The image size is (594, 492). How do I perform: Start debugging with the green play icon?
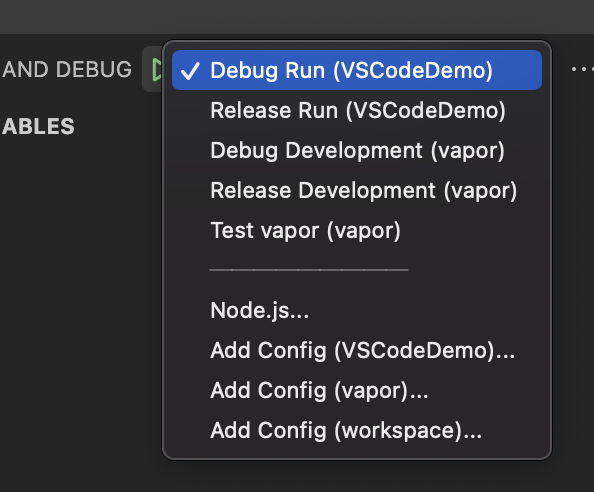156,70
